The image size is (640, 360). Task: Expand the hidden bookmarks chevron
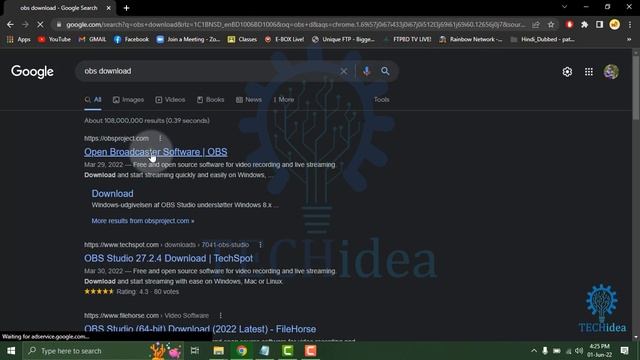(629, 39)
